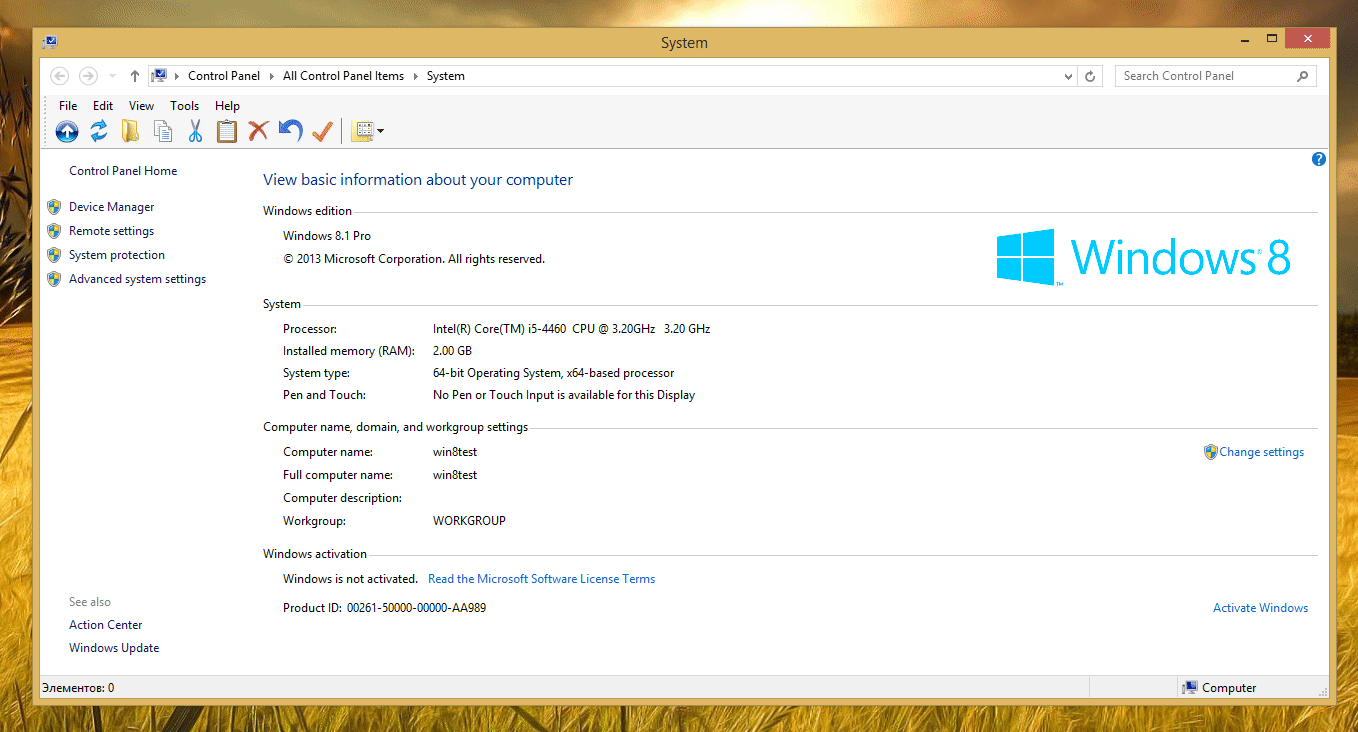The image size is (1358, 732).
Task: Click the blue Help question mark icon
Action: 1319,159
